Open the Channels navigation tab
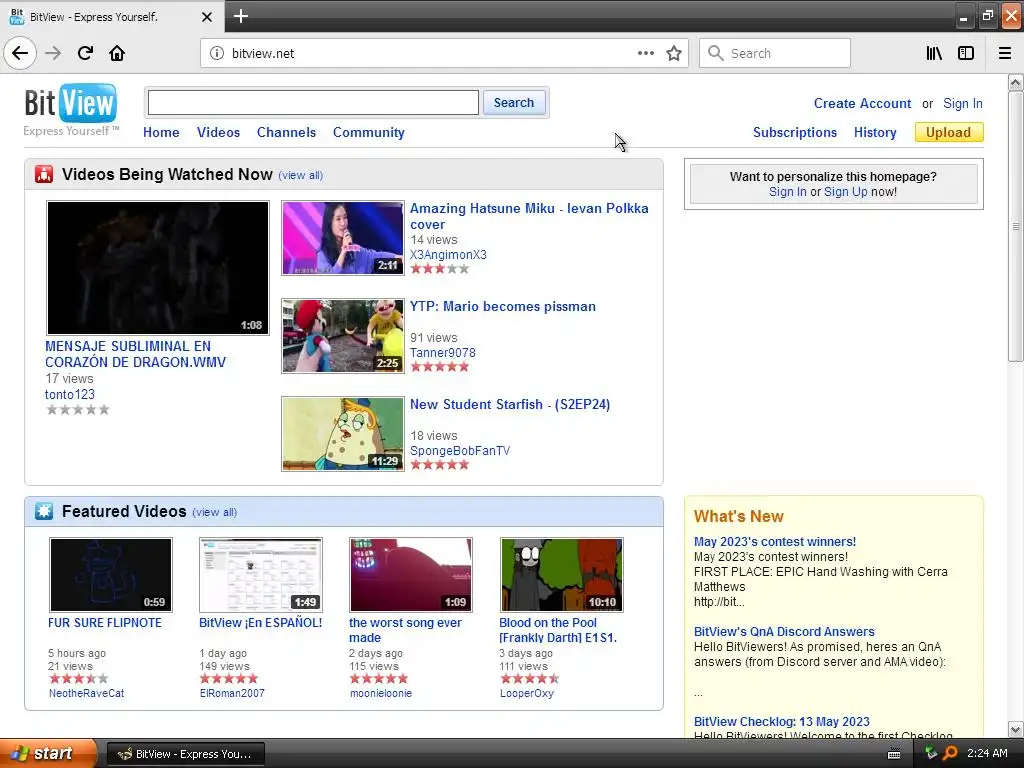Viewport: 1024px width, 768px height. (286, 133)
